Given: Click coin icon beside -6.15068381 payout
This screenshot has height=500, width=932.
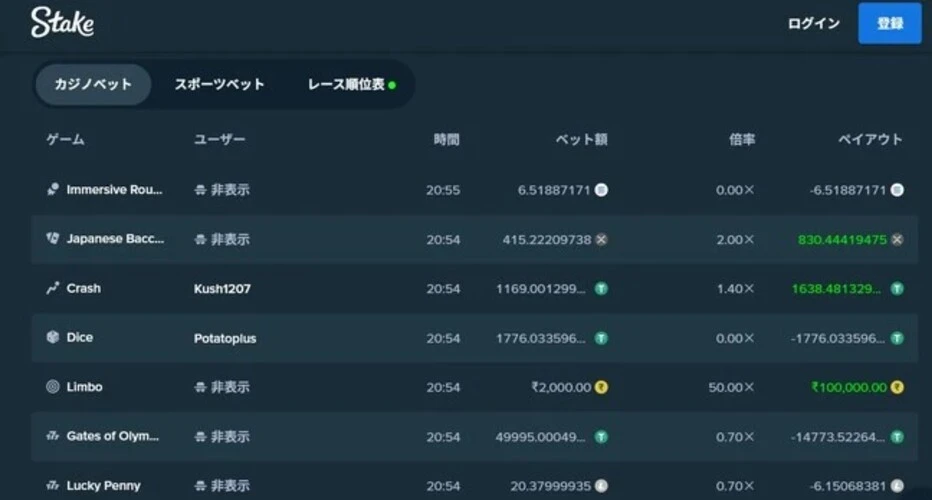Looking at the screenshot, I should 897,486.
